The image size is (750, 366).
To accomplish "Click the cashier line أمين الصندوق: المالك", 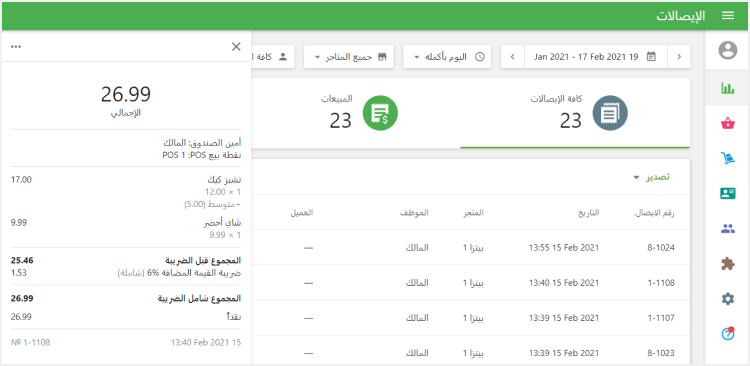I will click(202, 143).
